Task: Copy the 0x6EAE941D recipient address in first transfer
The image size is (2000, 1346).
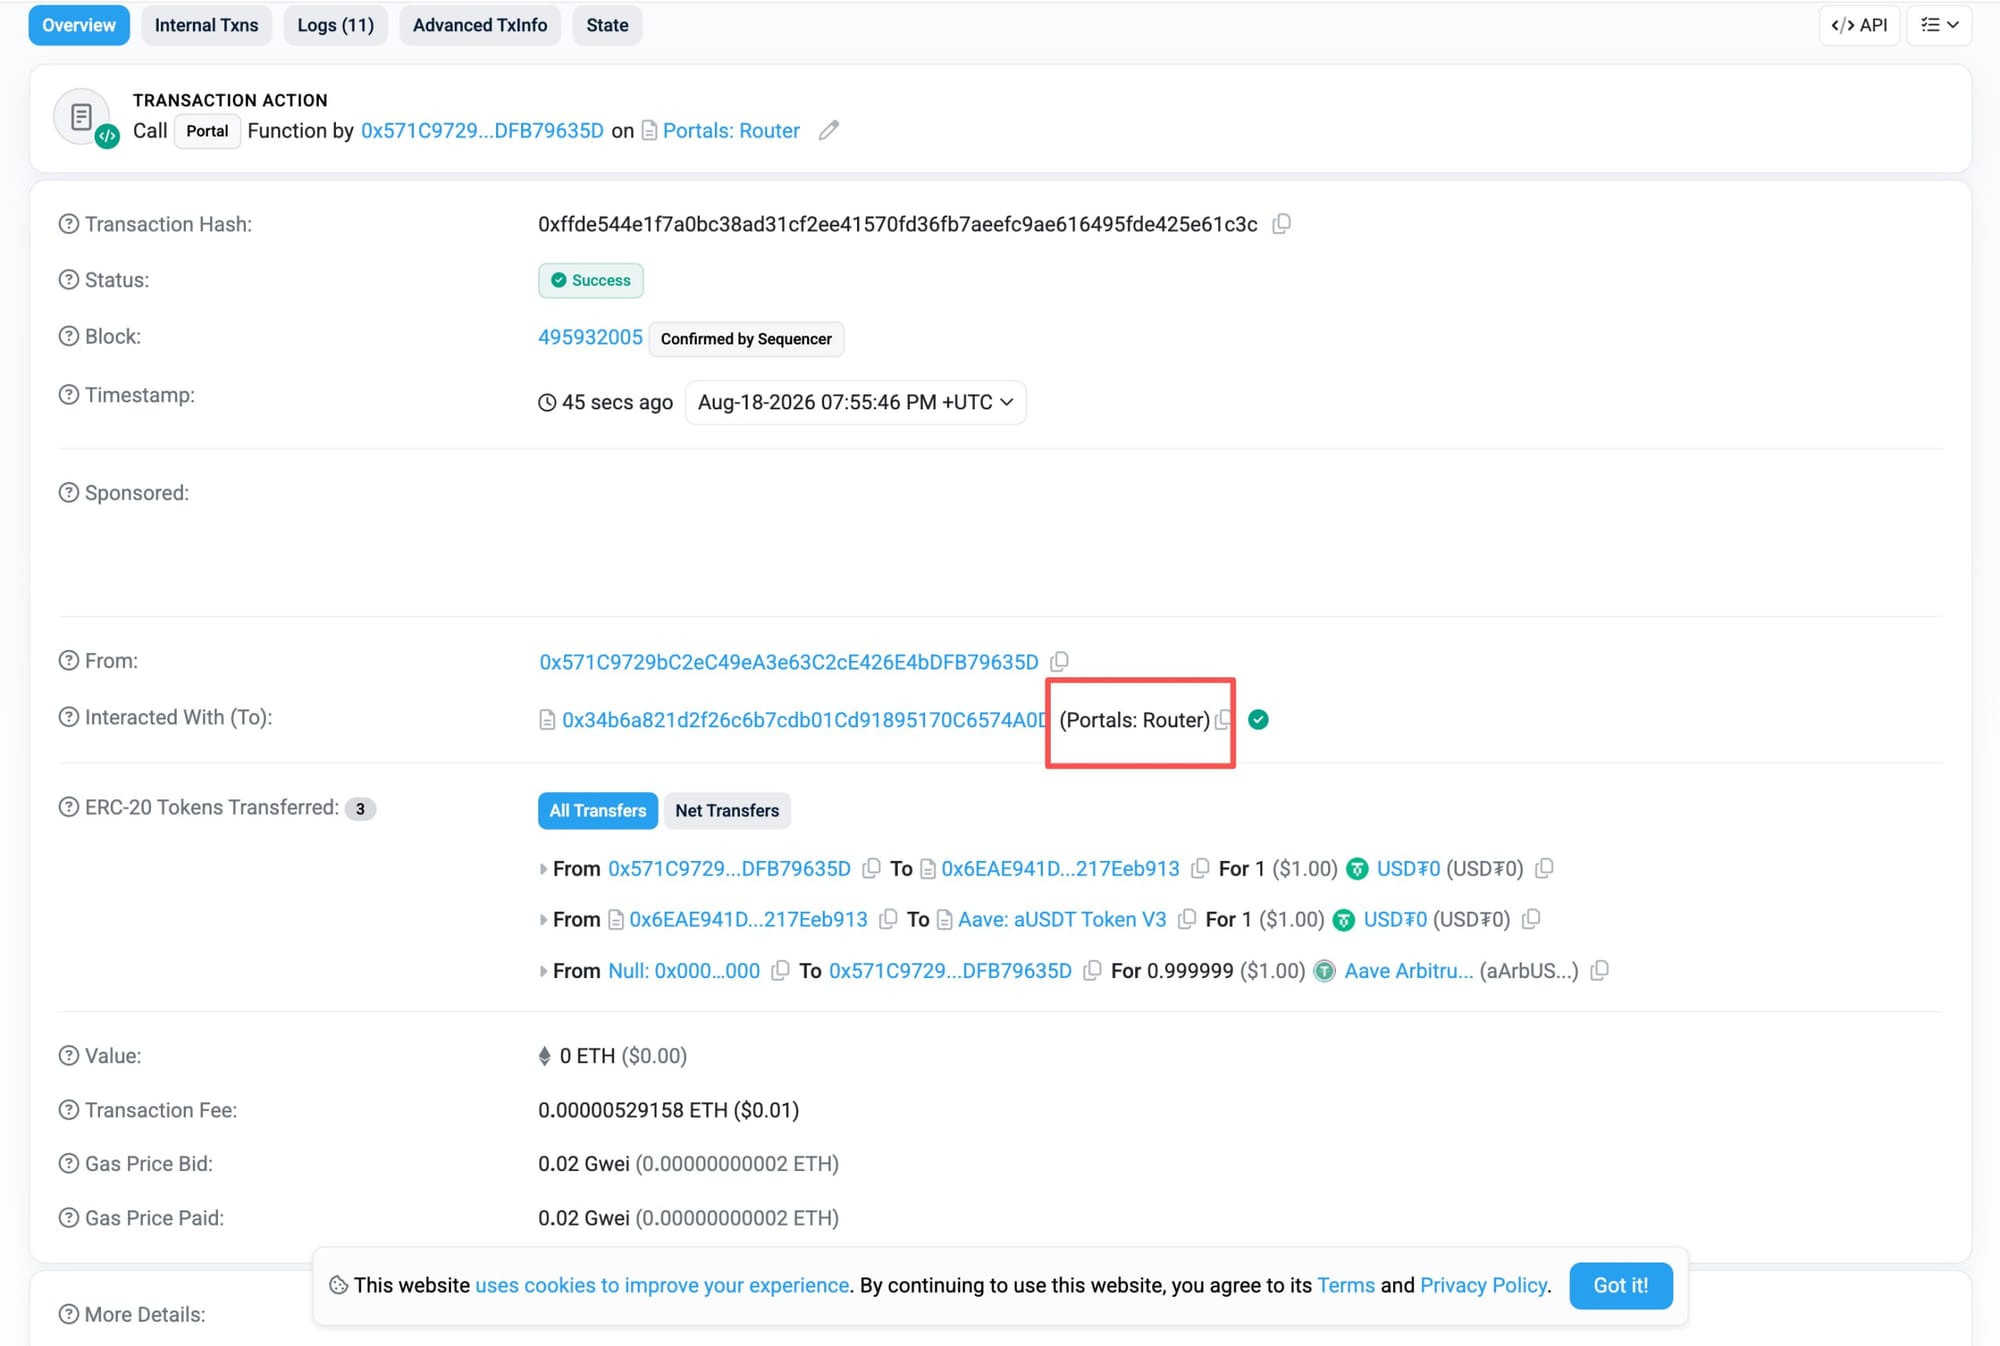Action: pos(1200,869)
